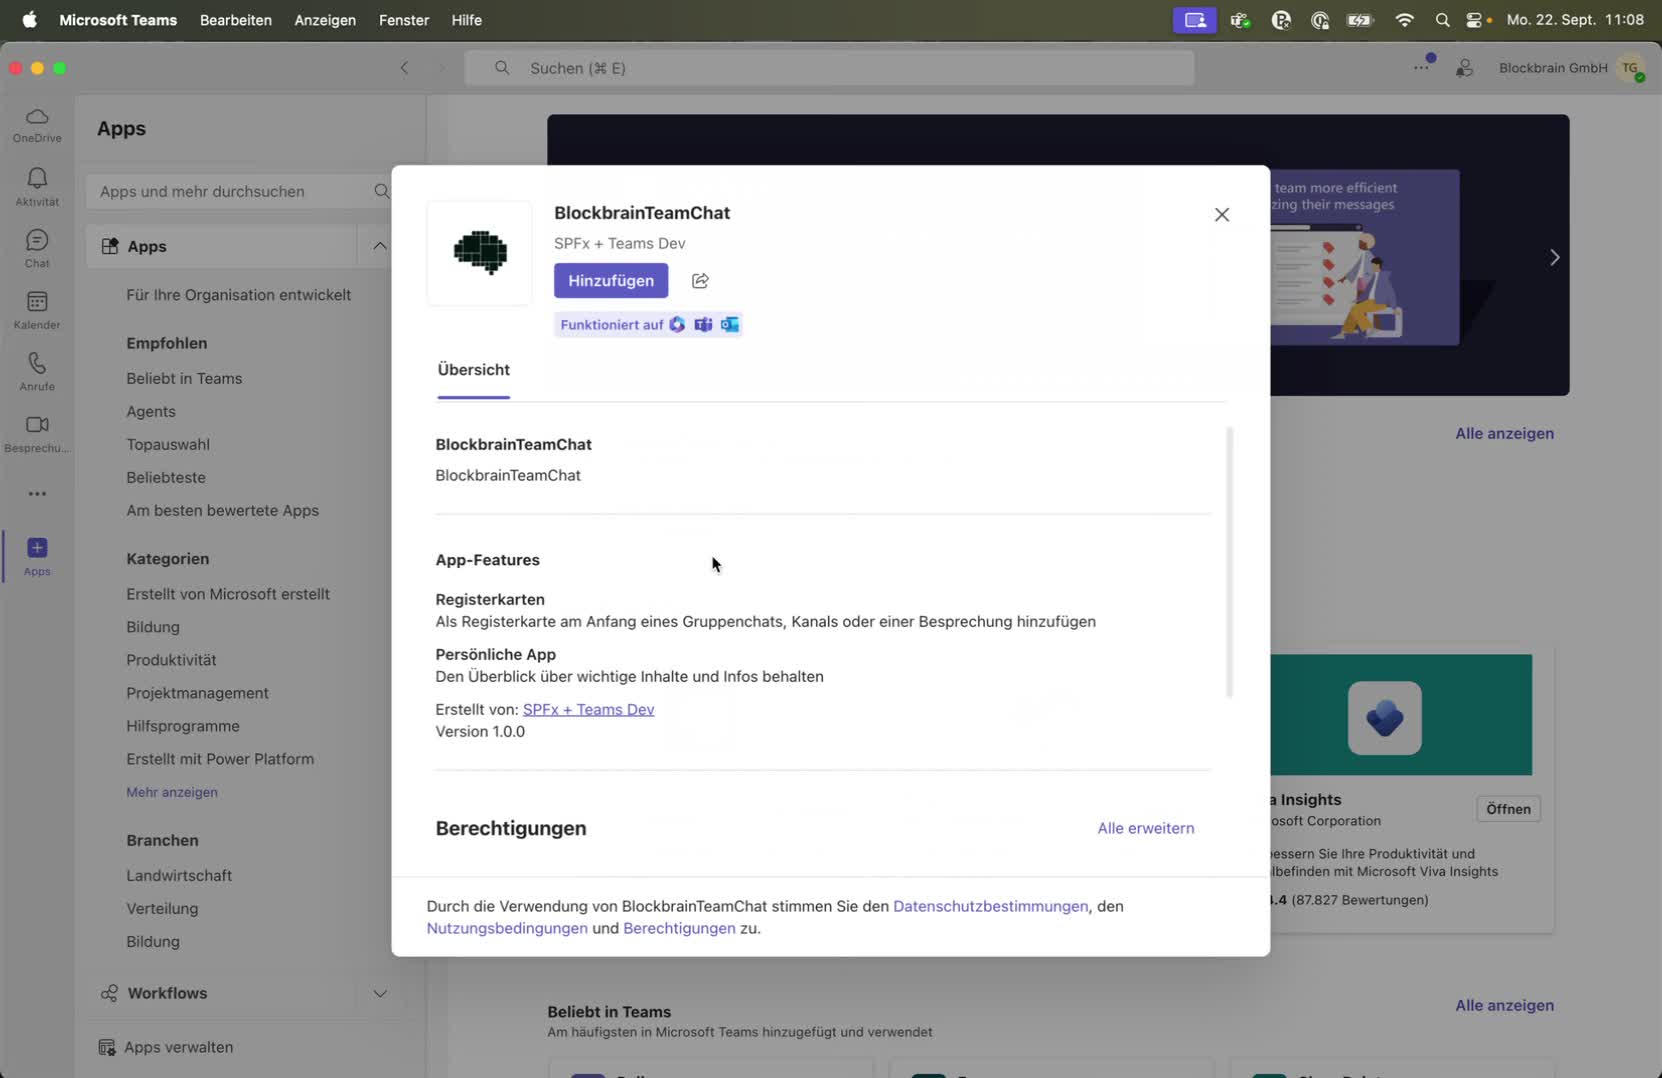Viewport: 1662px width, 1078px height.
Task: Collapse the Apps section chevron
Action: pyautogui.click(x=380, y=246)
